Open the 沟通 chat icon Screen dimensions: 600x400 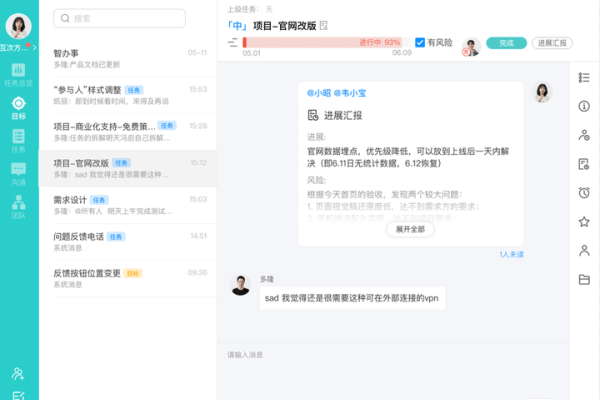pyautogui.click(x=18, y=174)
